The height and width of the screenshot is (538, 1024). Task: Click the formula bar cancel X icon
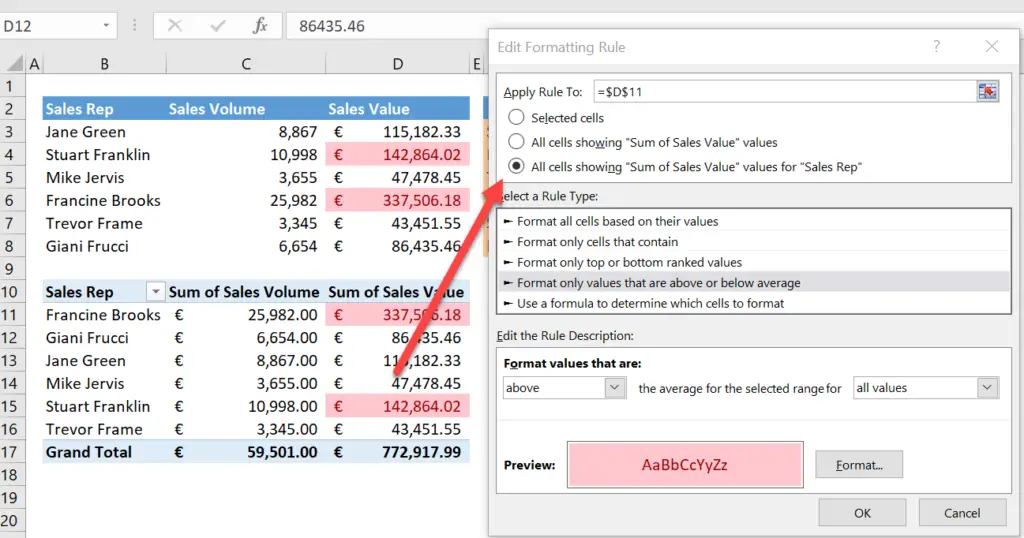(x=174, y=25)
